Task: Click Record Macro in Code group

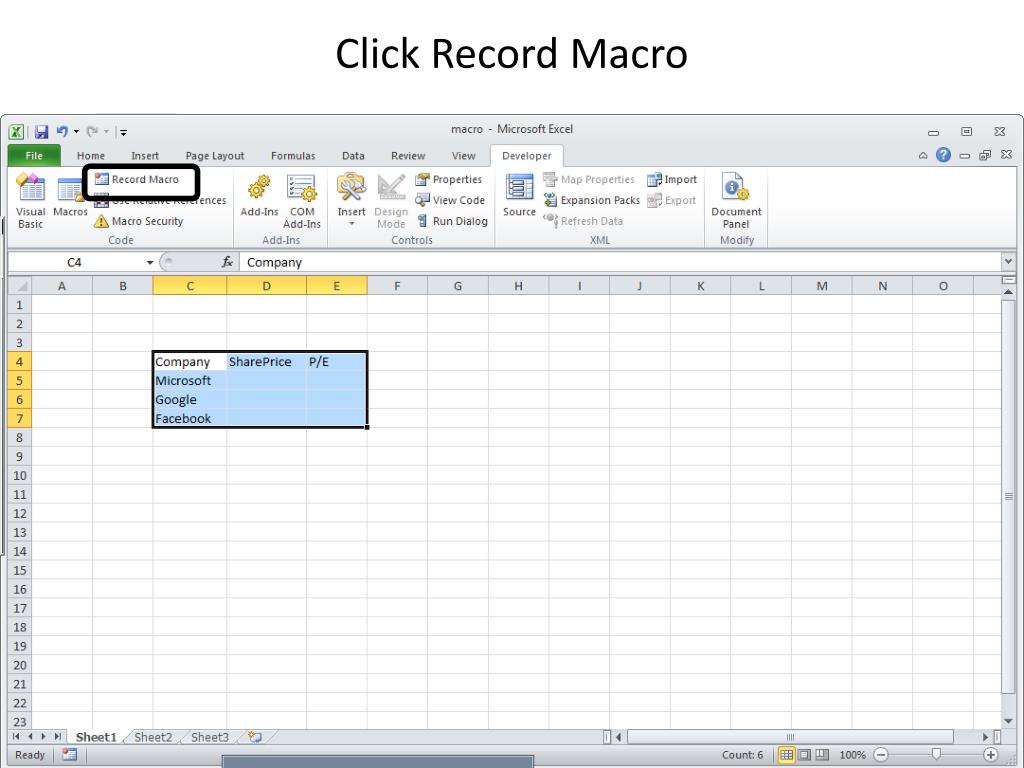Action: point(137,180)
